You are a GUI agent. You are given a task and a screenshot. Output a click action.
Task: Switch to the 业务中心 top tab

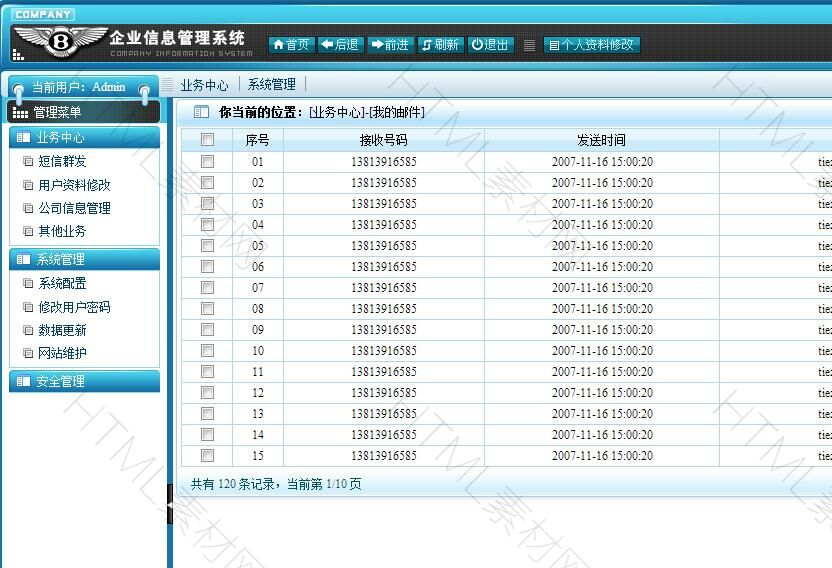coord(204,85)
